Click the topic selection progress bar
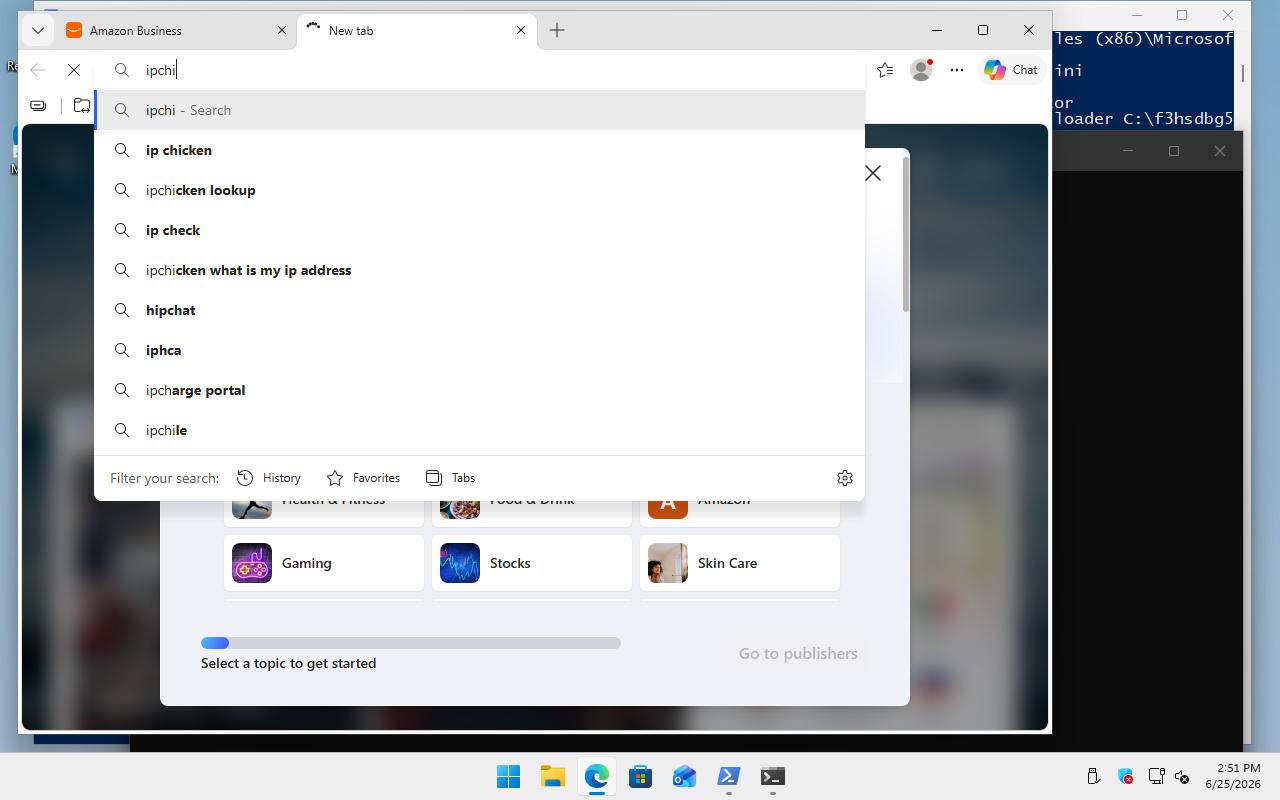 point(411,643)
